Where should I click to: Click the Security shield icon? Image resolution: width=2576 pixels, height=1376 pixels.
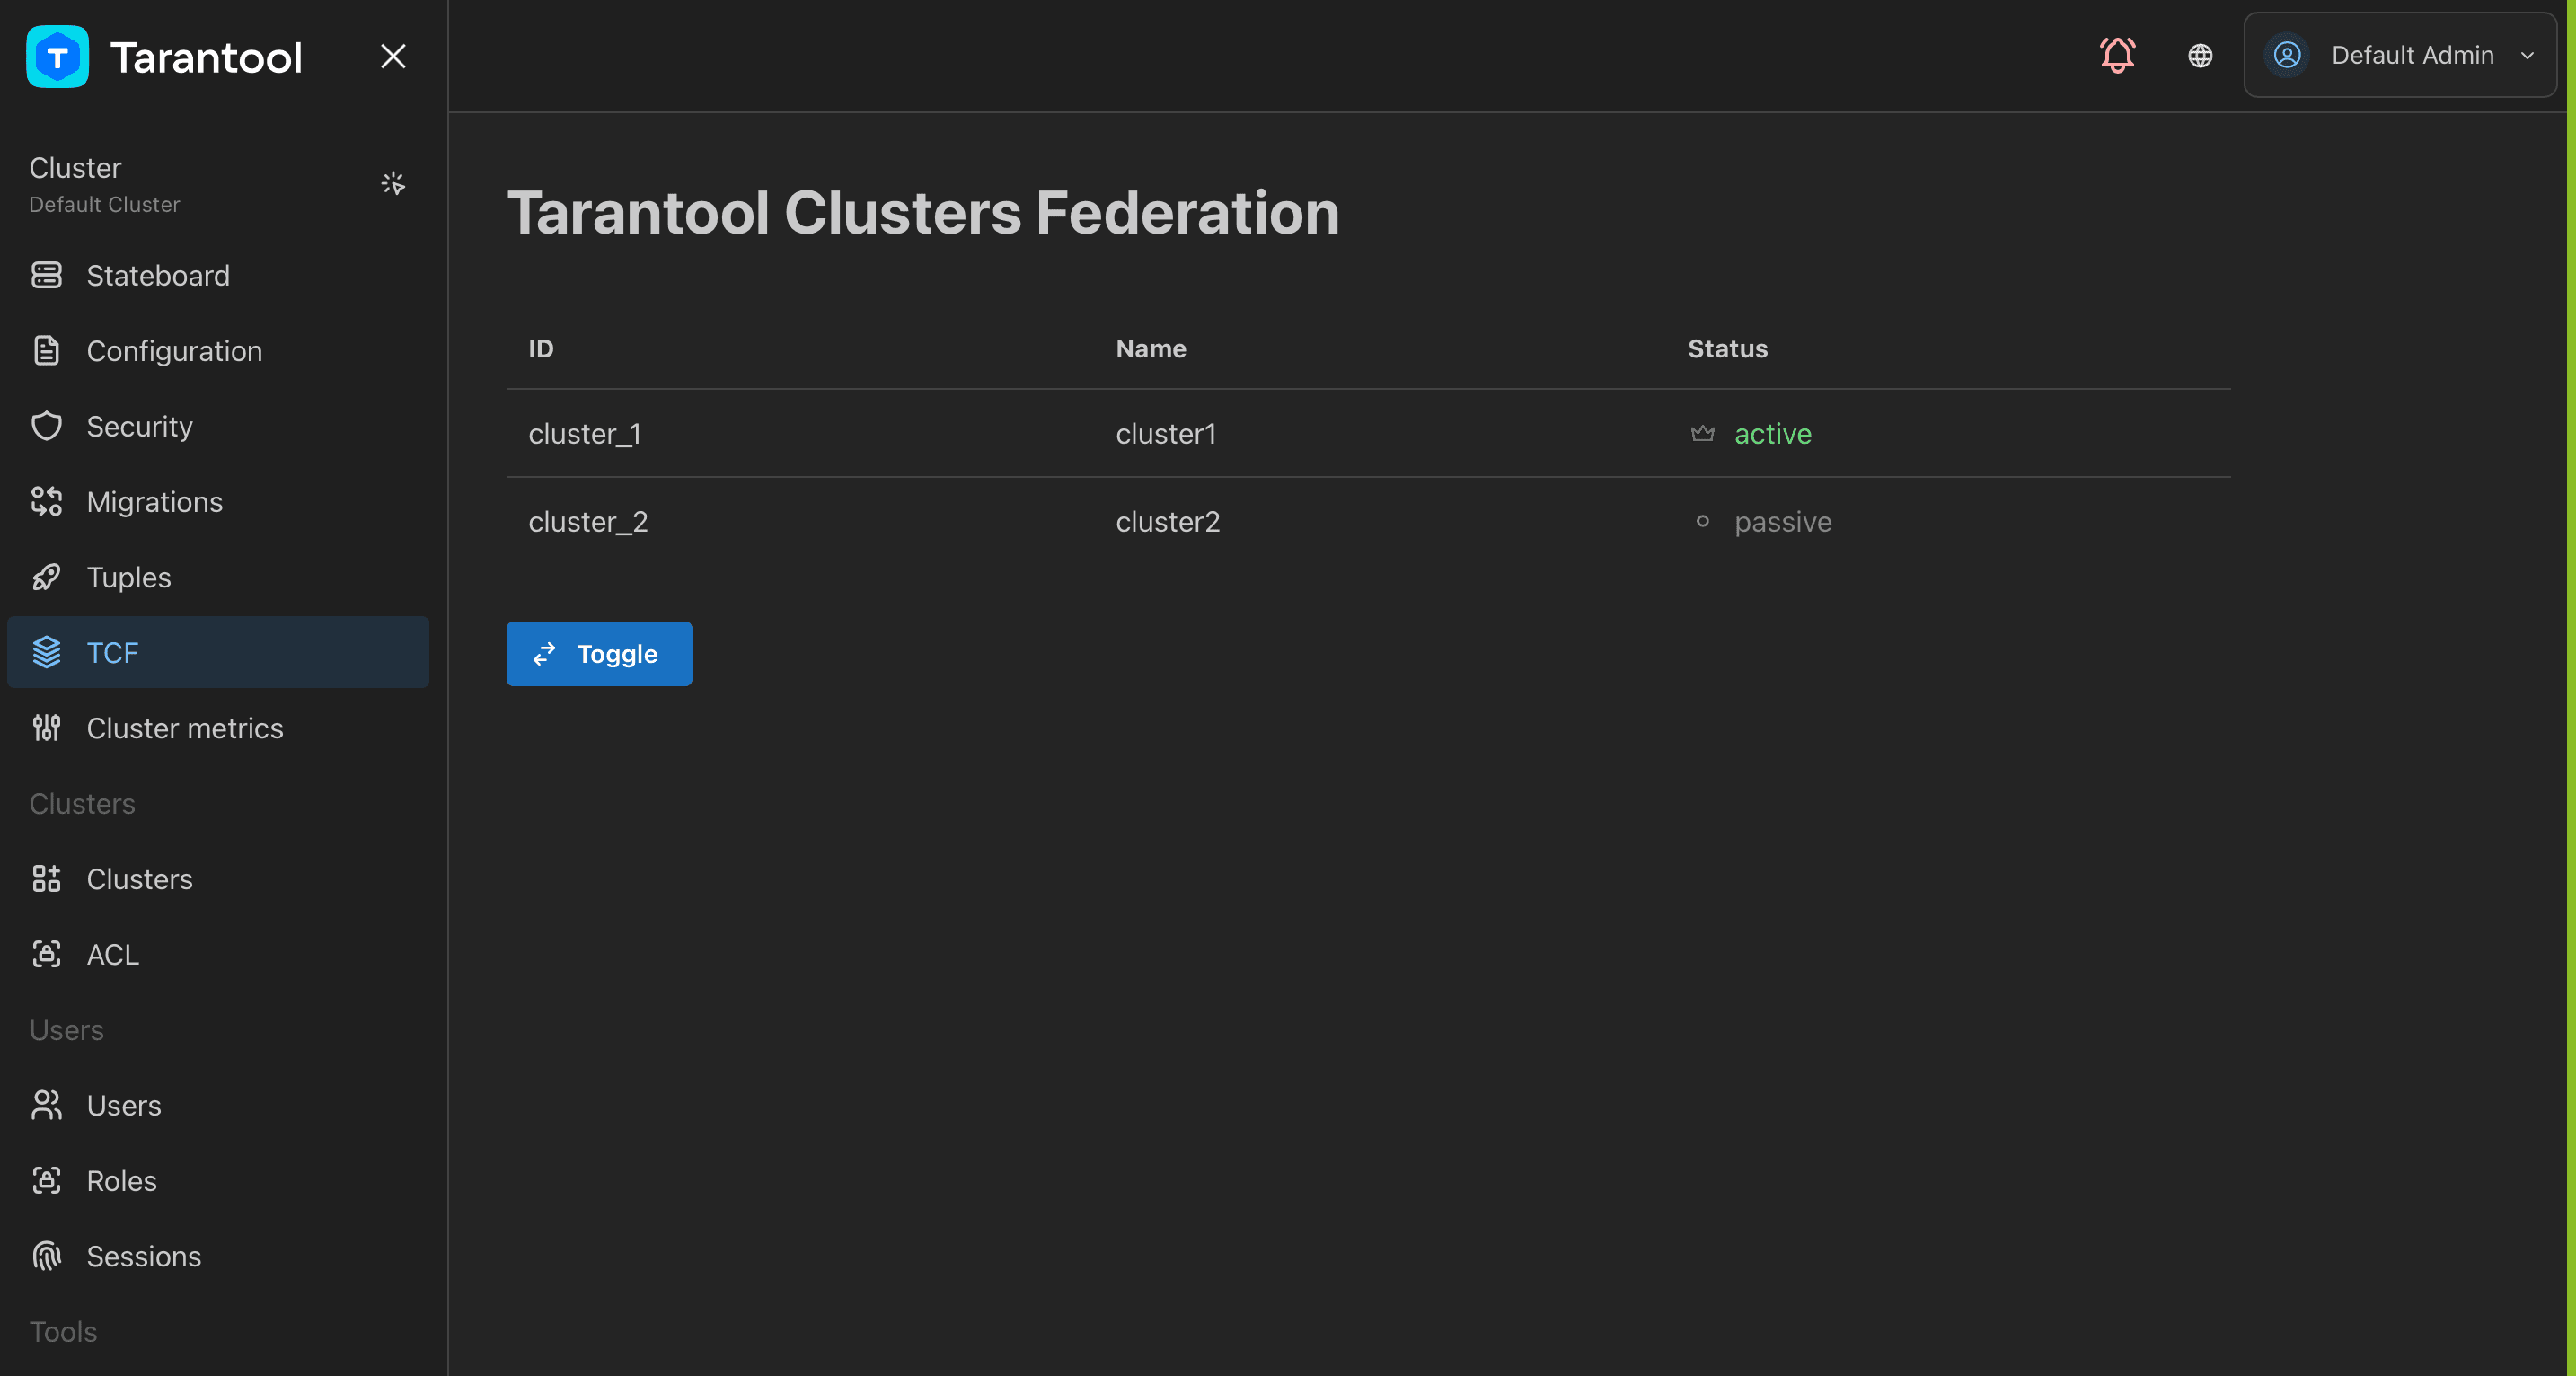pyautogui.click(x=47, y=426)
